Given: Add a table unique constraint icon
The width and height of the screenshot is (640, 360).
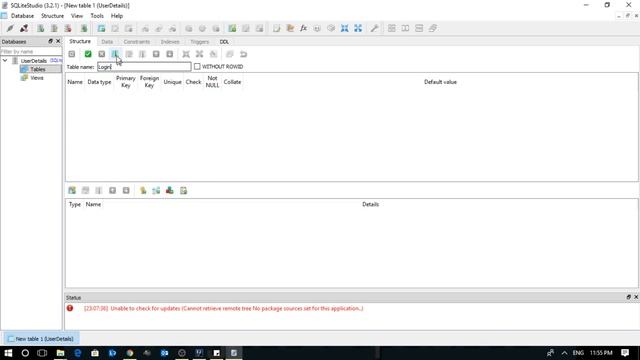Looking at the screenshot, I should pos(169,190).
